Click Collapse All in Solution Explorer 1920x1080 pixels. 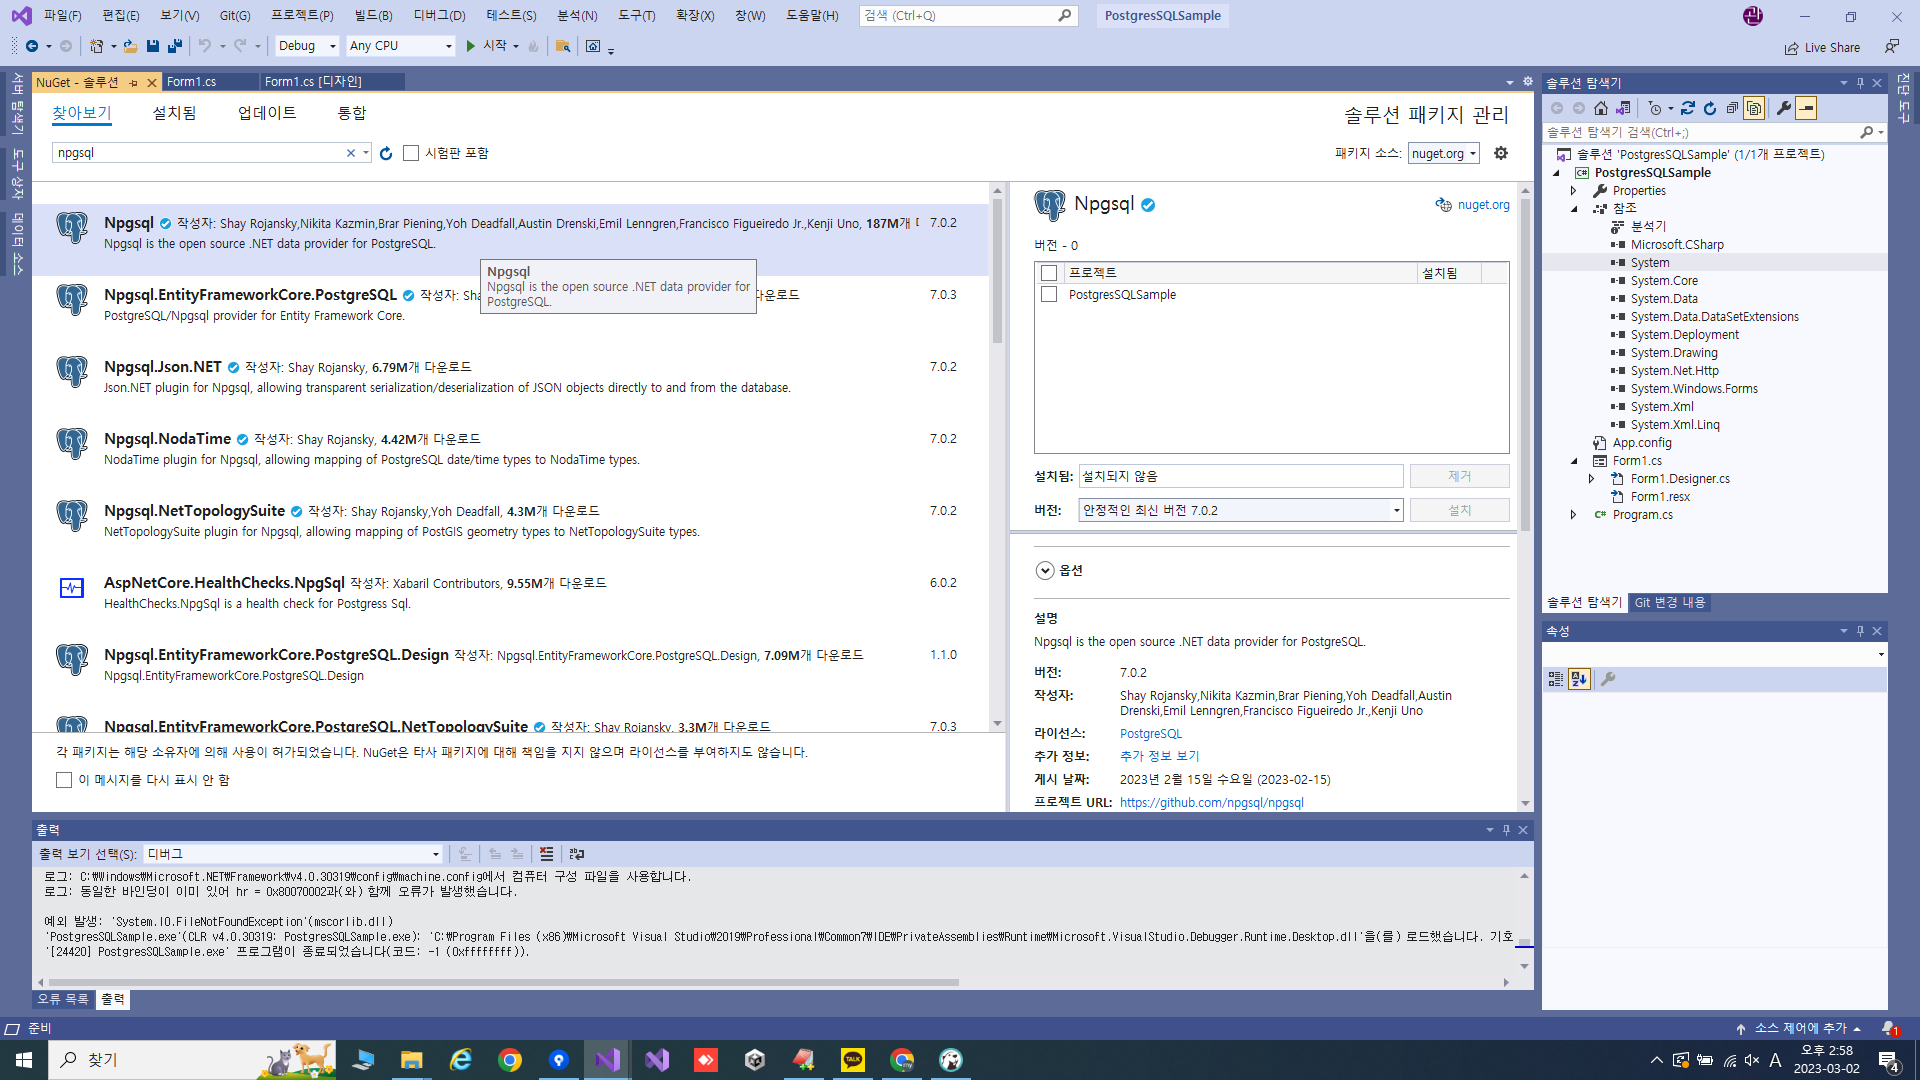(1732, 108)
